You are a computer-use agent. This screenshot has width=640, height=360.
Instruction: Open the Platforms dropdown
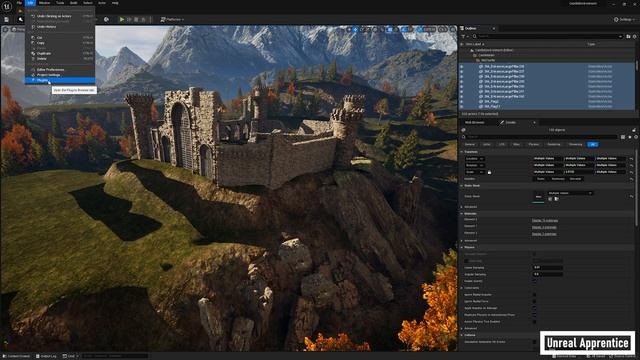point(172,19)
